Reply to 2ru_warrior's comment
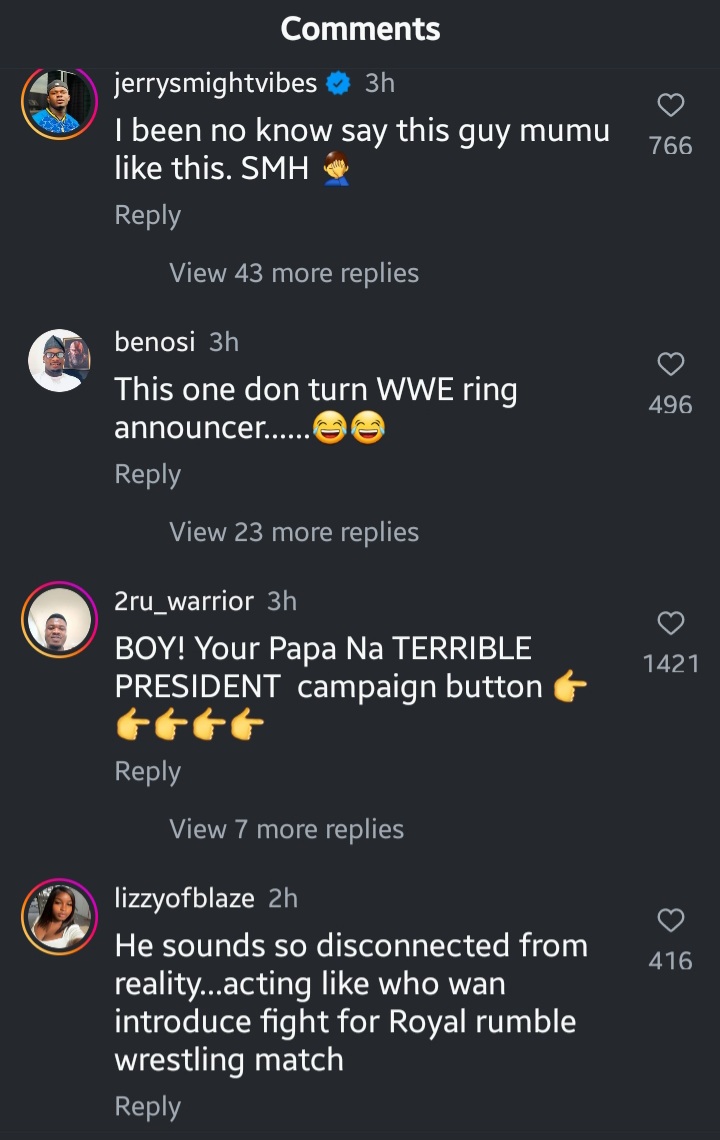Screen dimensions: 720x1140 tap(147, 772)
